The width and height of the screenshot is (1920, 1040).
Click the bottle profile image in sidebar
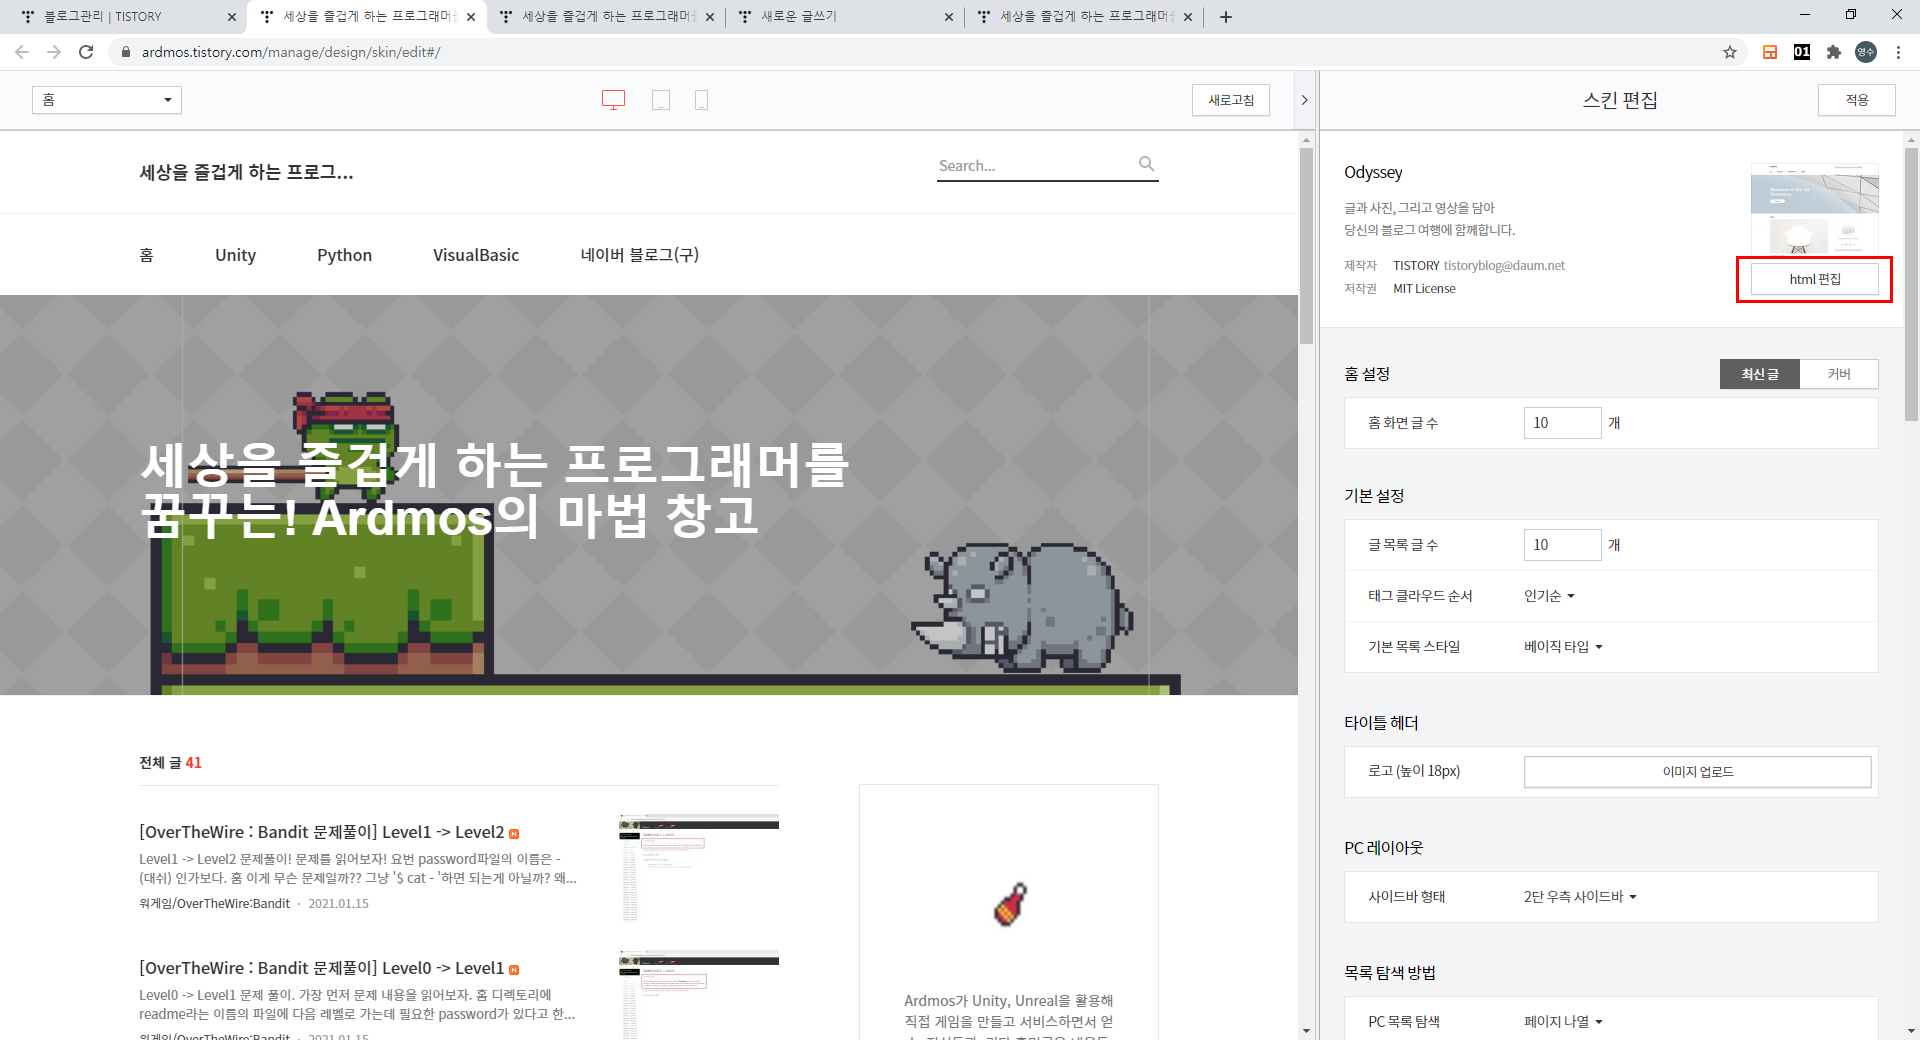[x=1009, y=904]
